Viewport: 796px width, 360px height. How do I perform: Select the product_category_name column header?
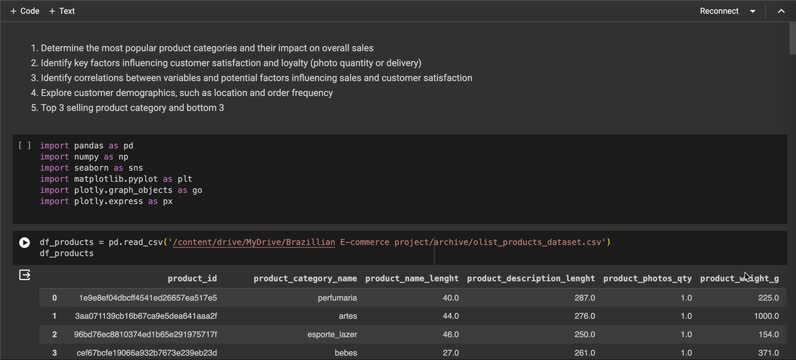click(x=305, y=278)
